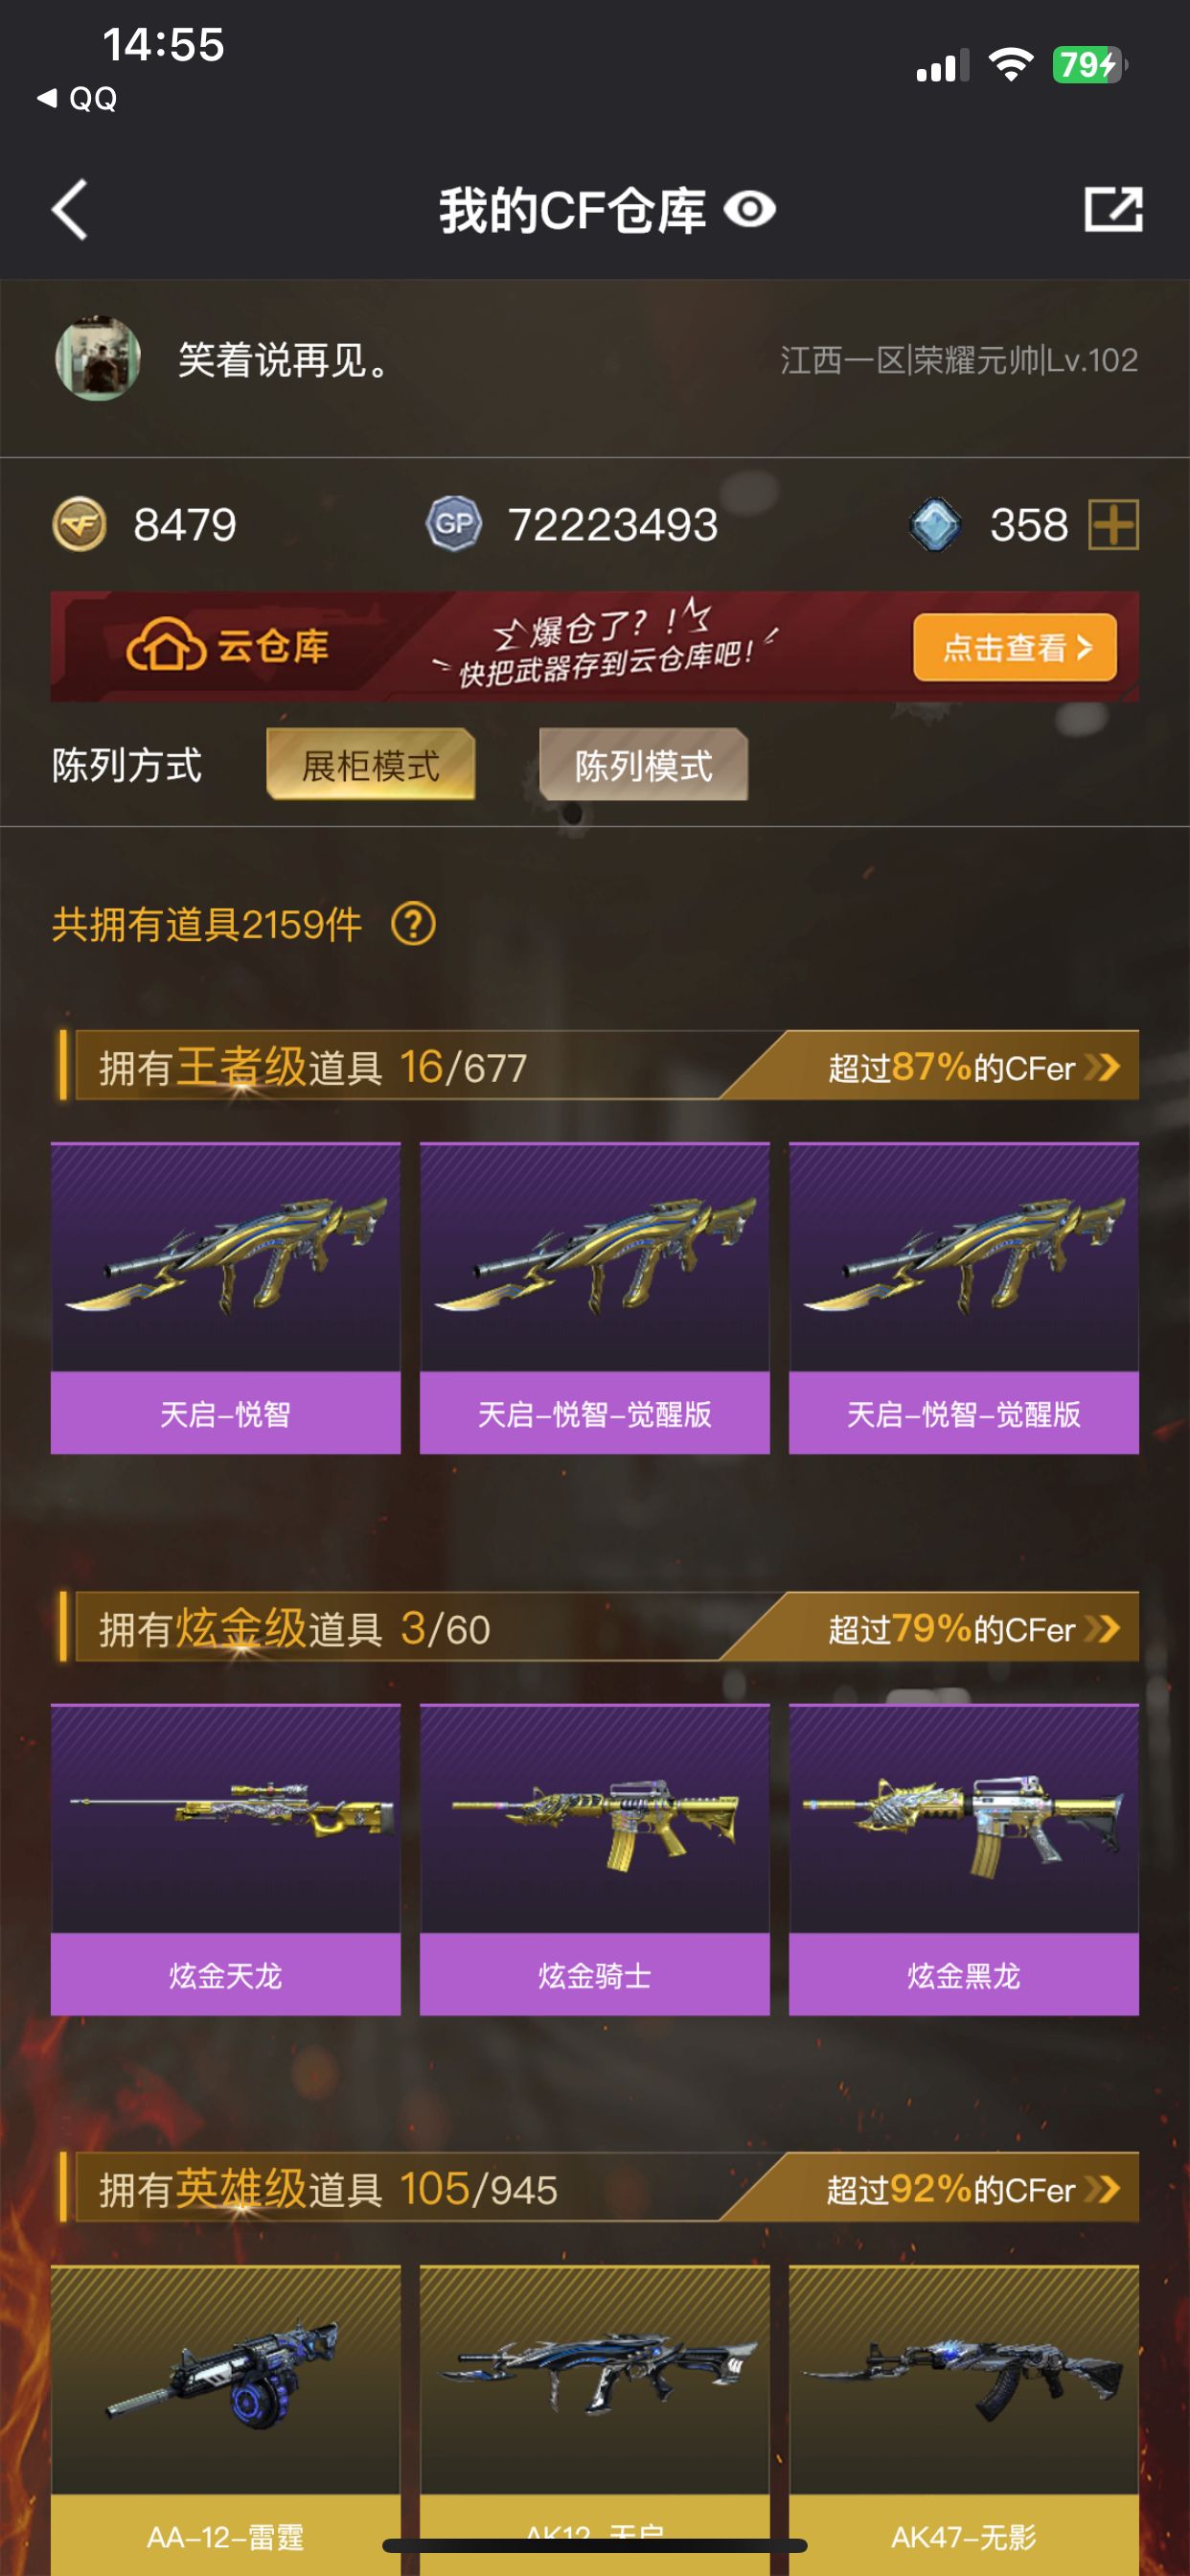The width and height of the screenshot is (1190, 2576).
Task: Tap the CF points coin icon
Action: (79, 524)
